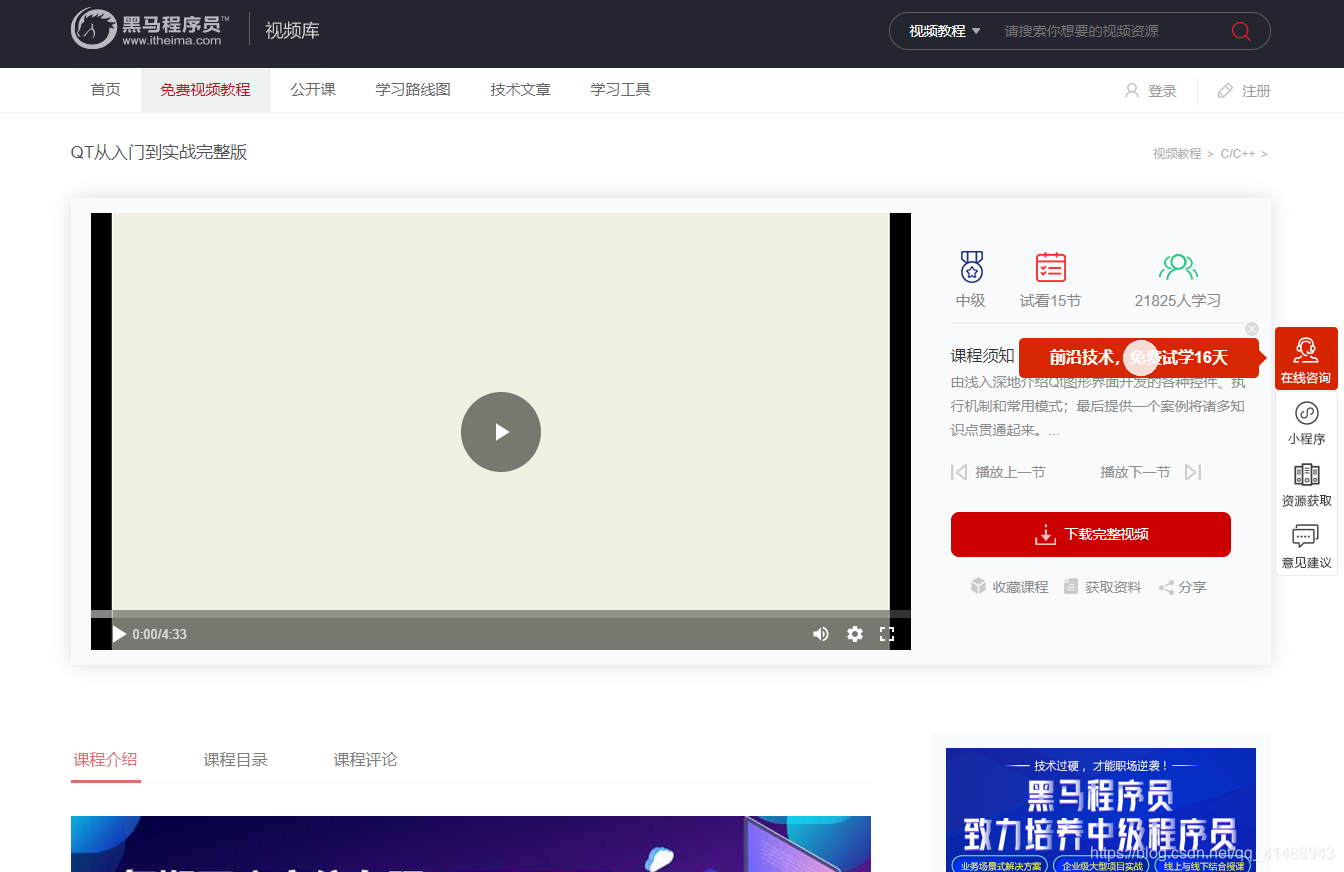Click the 收藏课程 label
The width and height of the screenshot is (1344, 872).
coord(1020,587)
